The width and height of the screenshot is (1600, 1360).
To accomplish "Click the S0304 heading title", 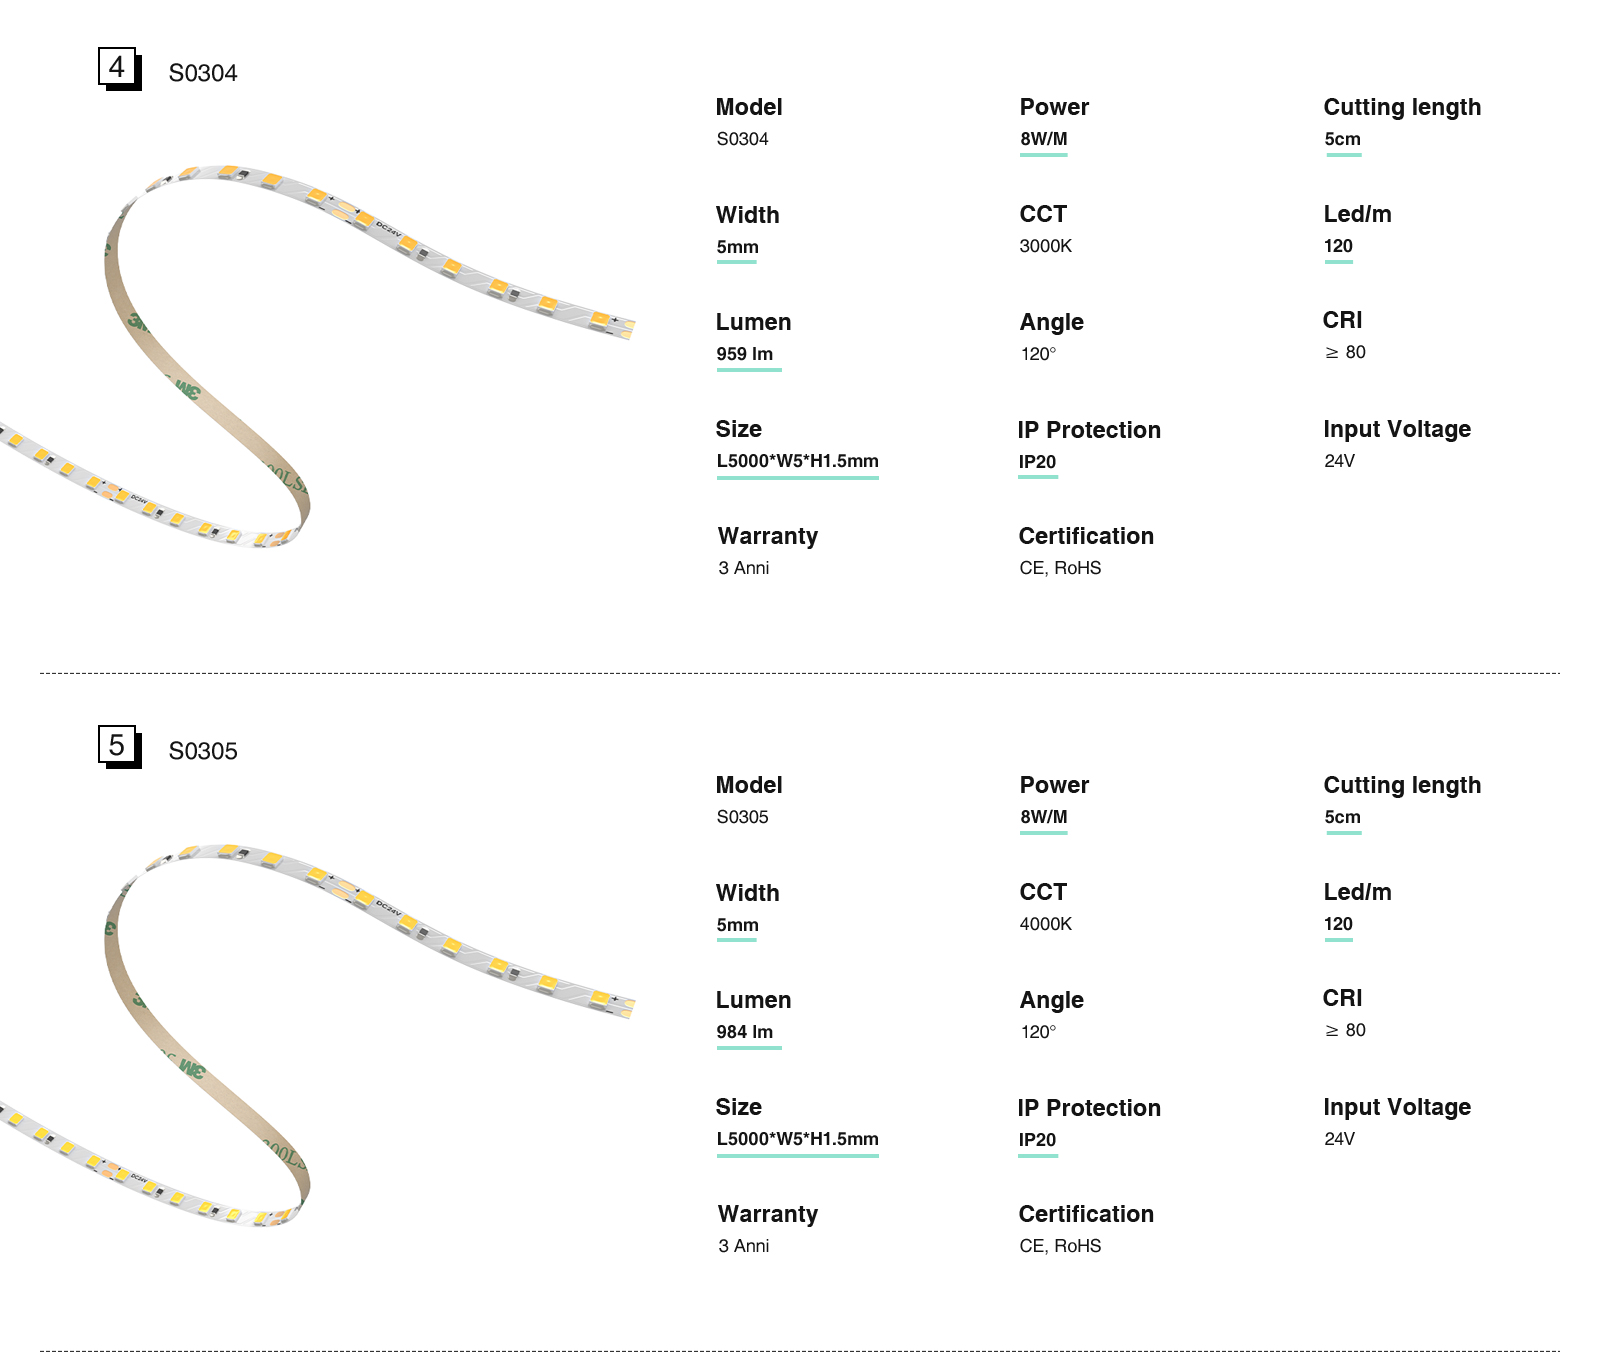I will [x=203, y=73].
